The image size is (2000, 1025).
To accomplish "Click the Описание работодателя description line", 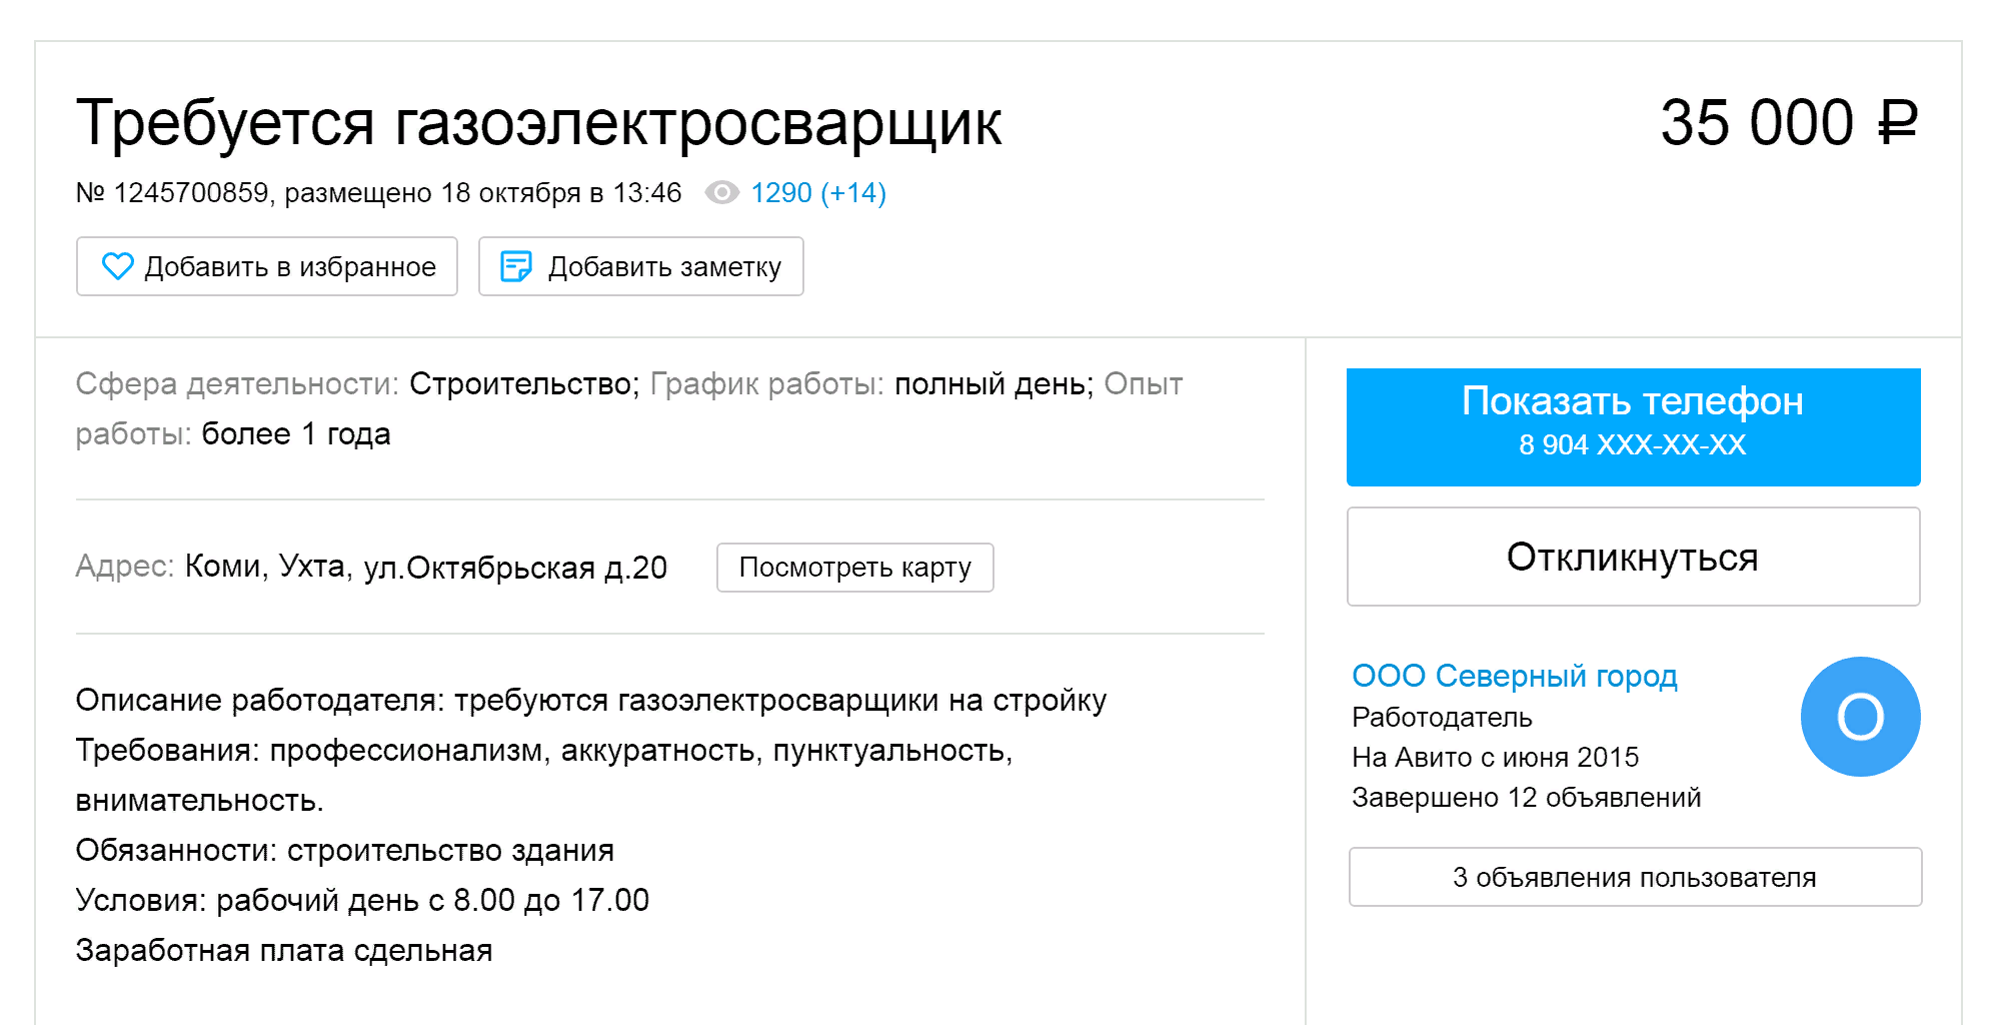I will point(591,700).
